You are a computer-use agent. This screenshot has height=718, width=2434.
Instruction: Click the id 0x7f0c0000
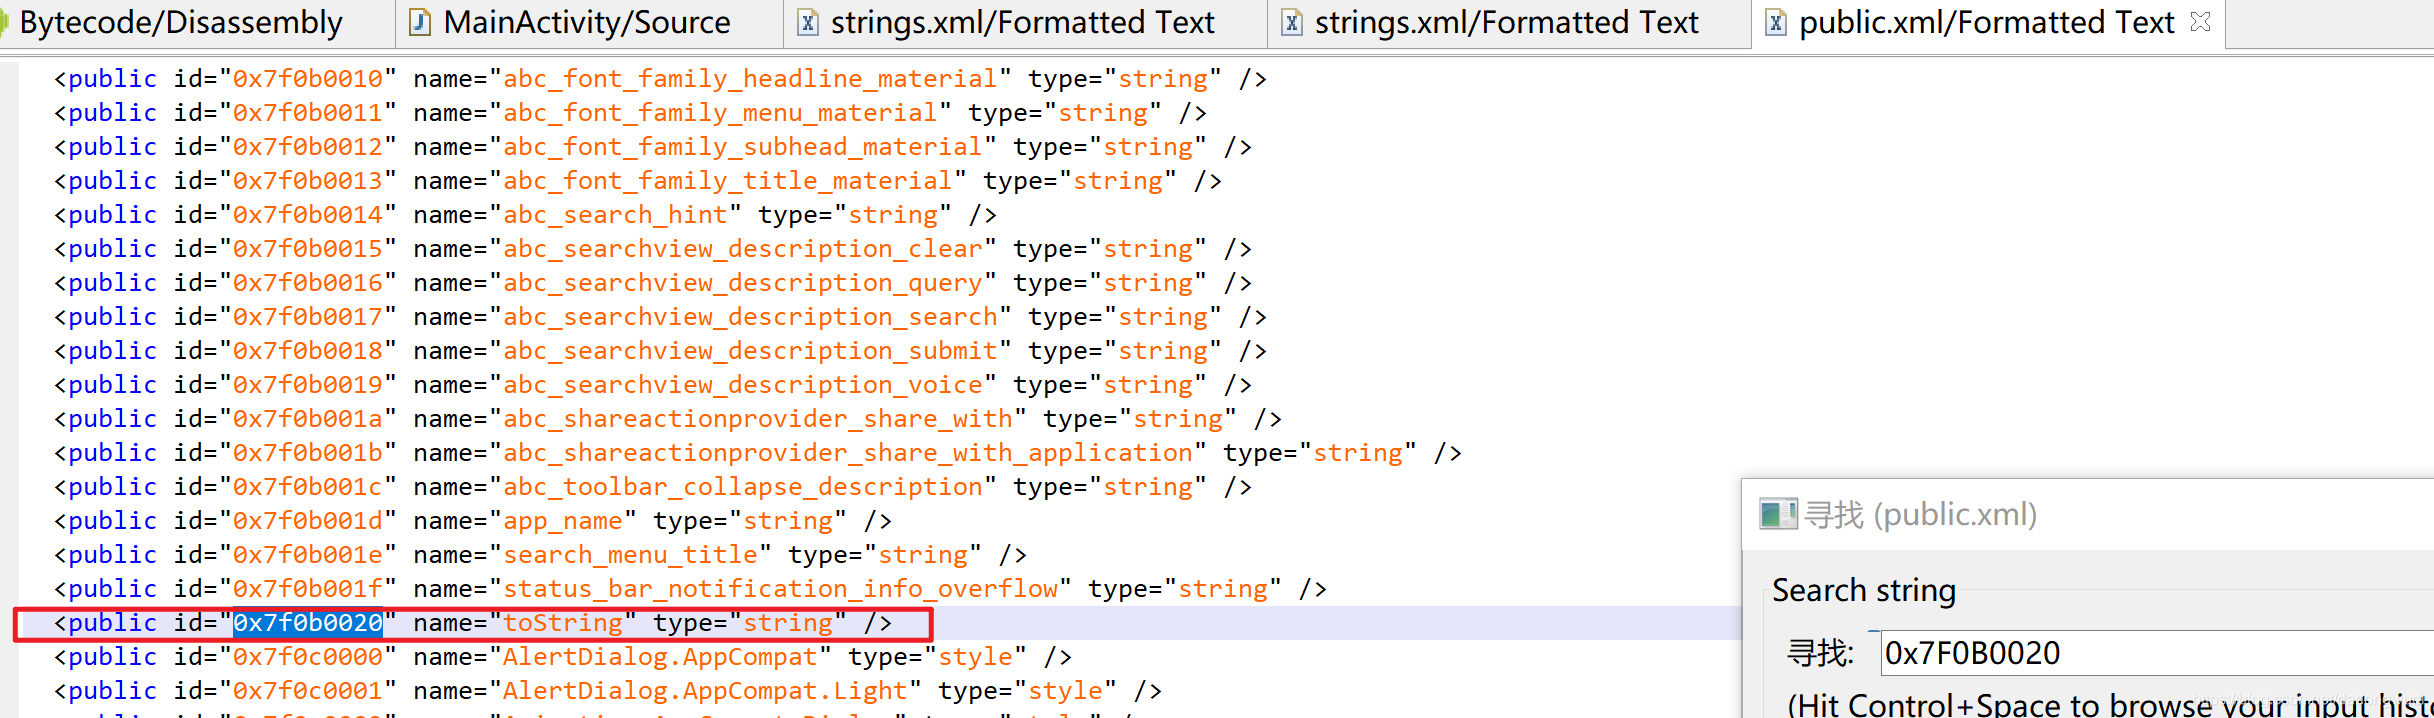click(x=308, y=657)
